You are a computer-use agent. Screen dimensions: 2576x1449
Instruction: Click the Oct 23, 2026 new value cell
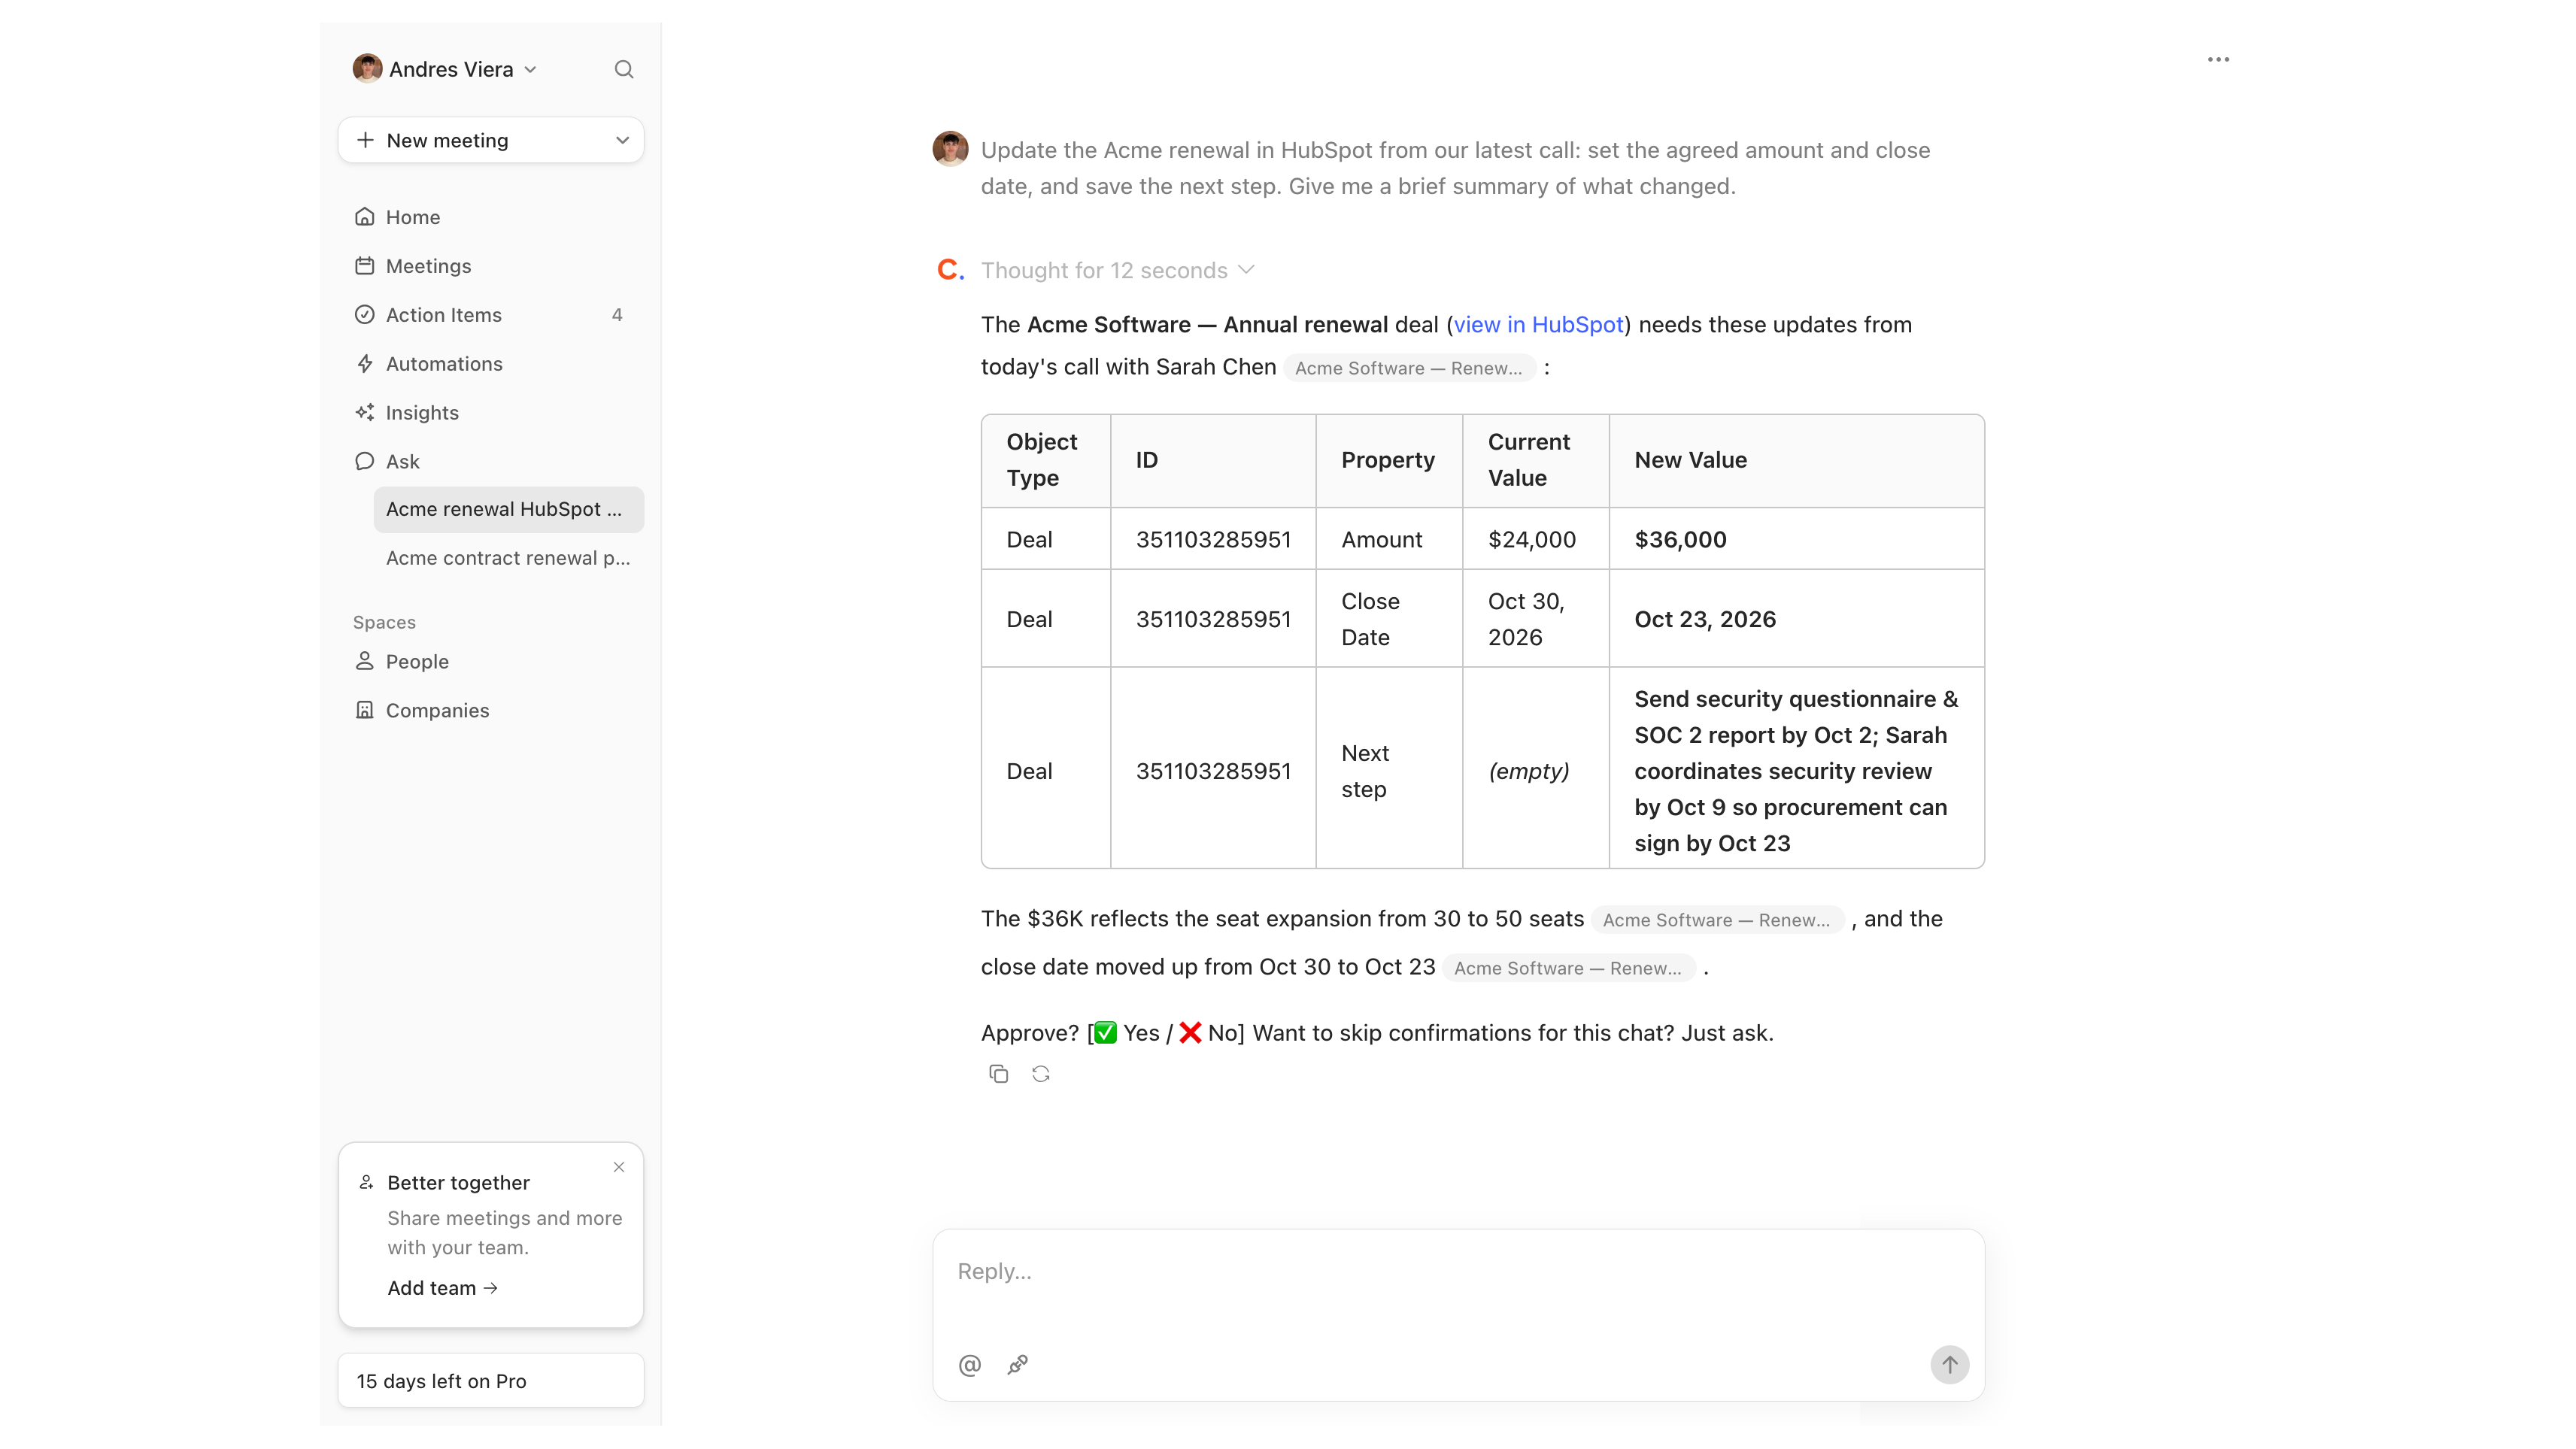pyautogui.click(x=1796, y=619)
